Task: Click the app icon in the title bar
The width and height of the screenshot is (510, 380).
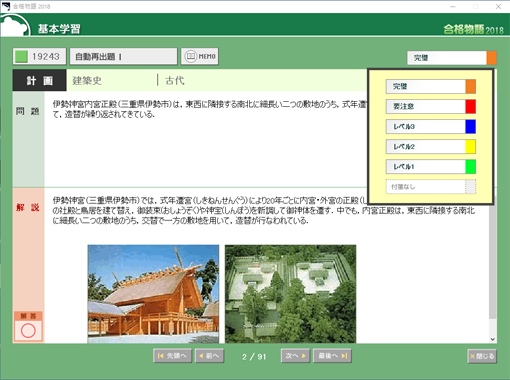Action: [6, 6]
